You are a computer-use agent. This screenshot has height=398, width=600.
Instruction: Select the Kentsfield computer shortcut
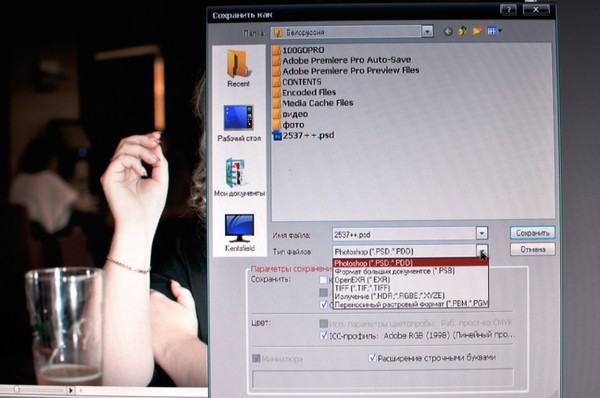click(239, 233)
